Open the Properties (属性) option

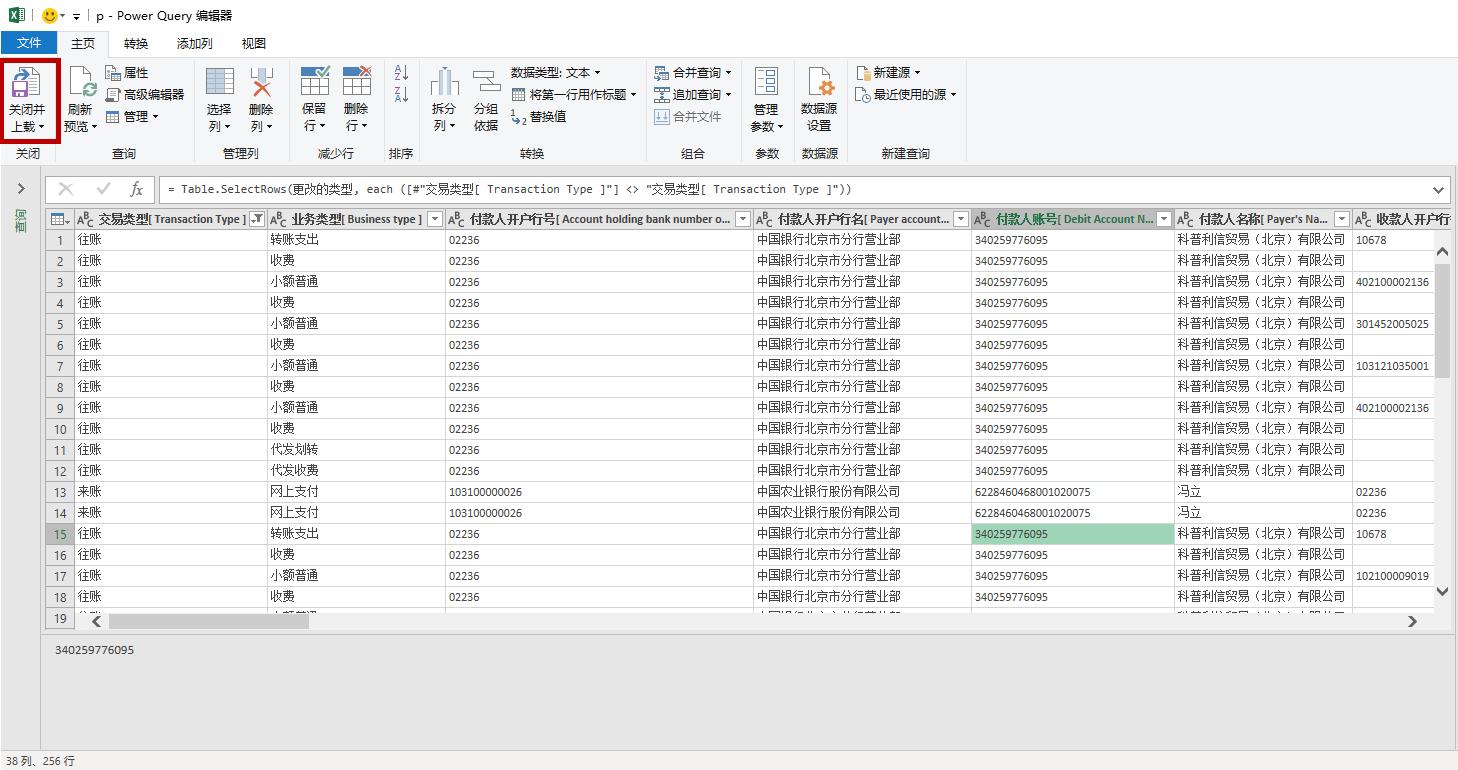pyautogui.click(x=127, y=73)
